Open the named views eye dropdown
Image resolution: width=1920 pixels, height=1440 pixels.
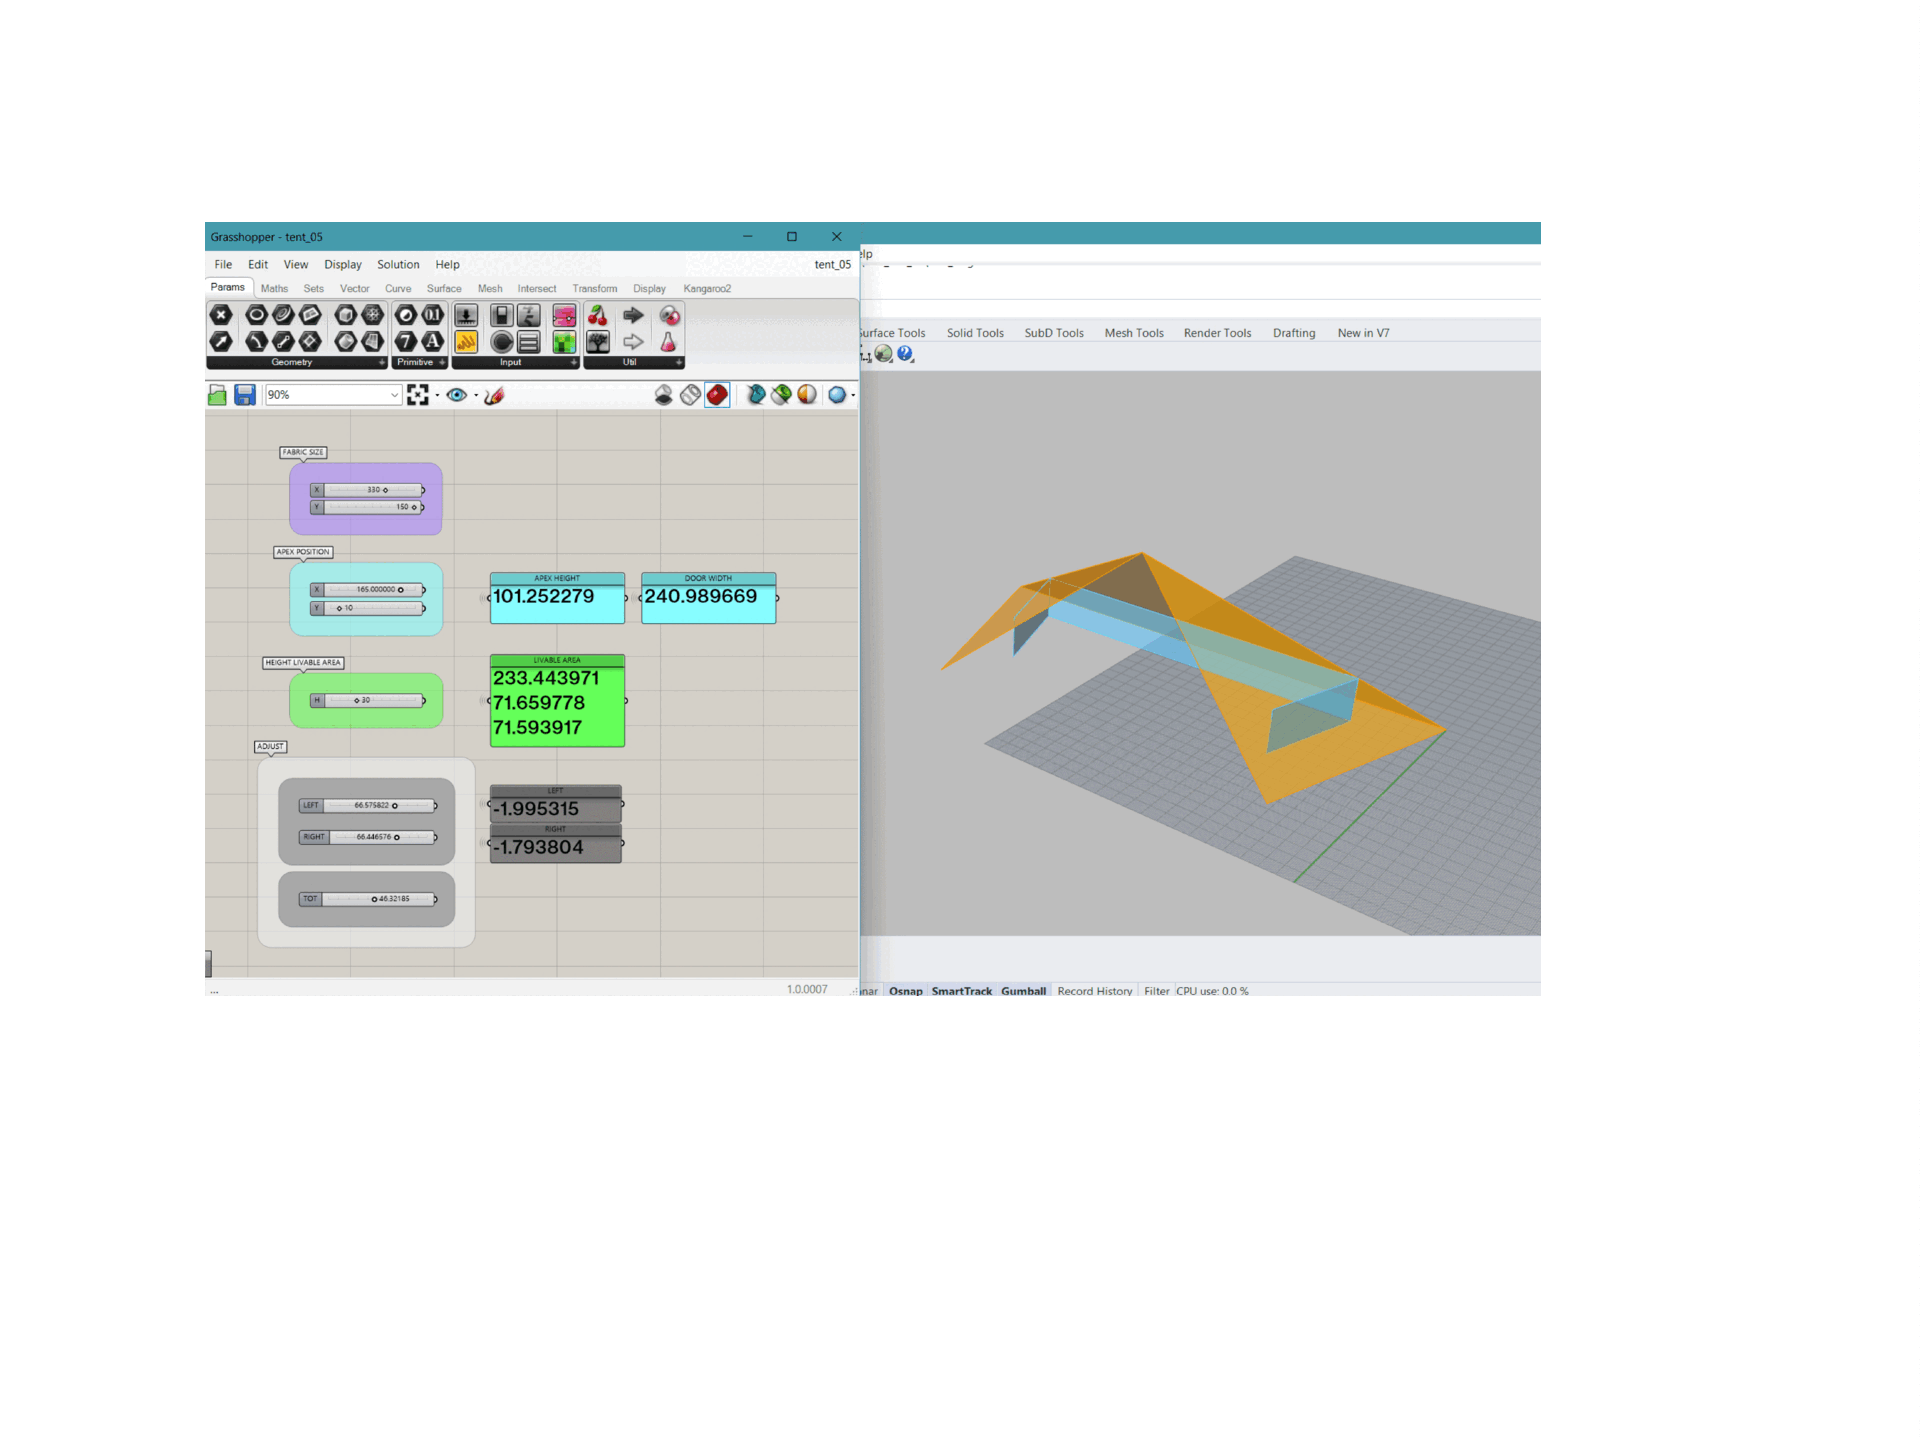pyautogui.click(x=476, y=396)
